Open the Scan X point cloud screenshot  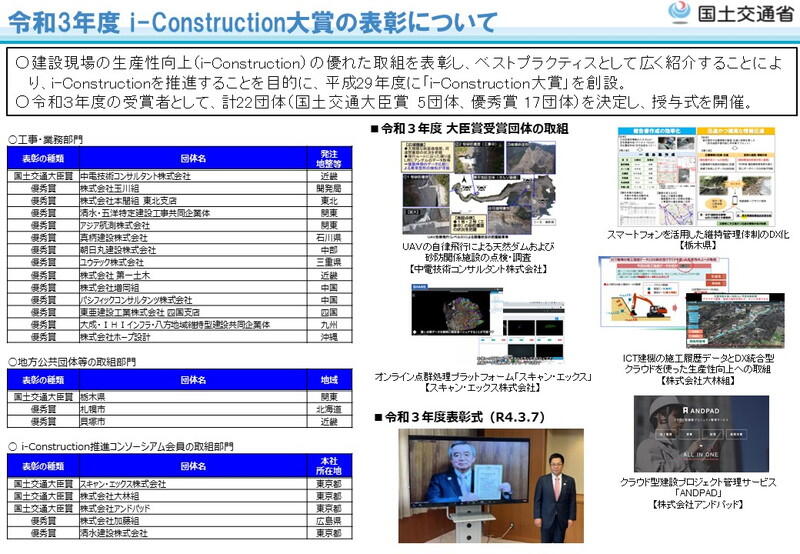[488, 324]
